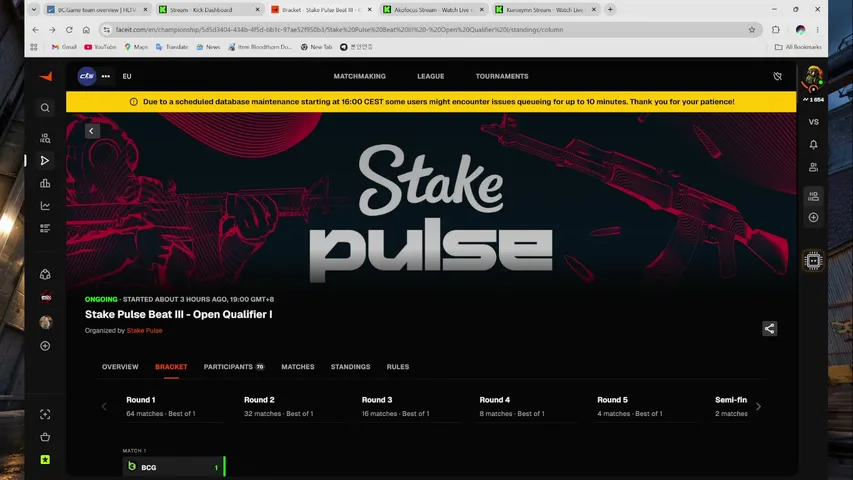Switch to the MATCHES tab
Screen dimensions: 853x480
(298, 367)
